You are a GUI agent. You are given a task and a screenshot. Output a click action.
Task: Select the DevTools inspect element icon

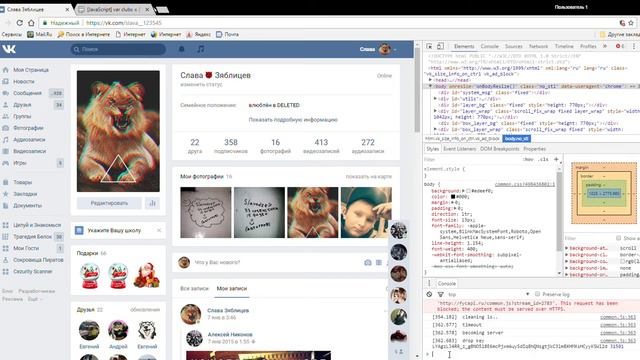tap(429, 46)
